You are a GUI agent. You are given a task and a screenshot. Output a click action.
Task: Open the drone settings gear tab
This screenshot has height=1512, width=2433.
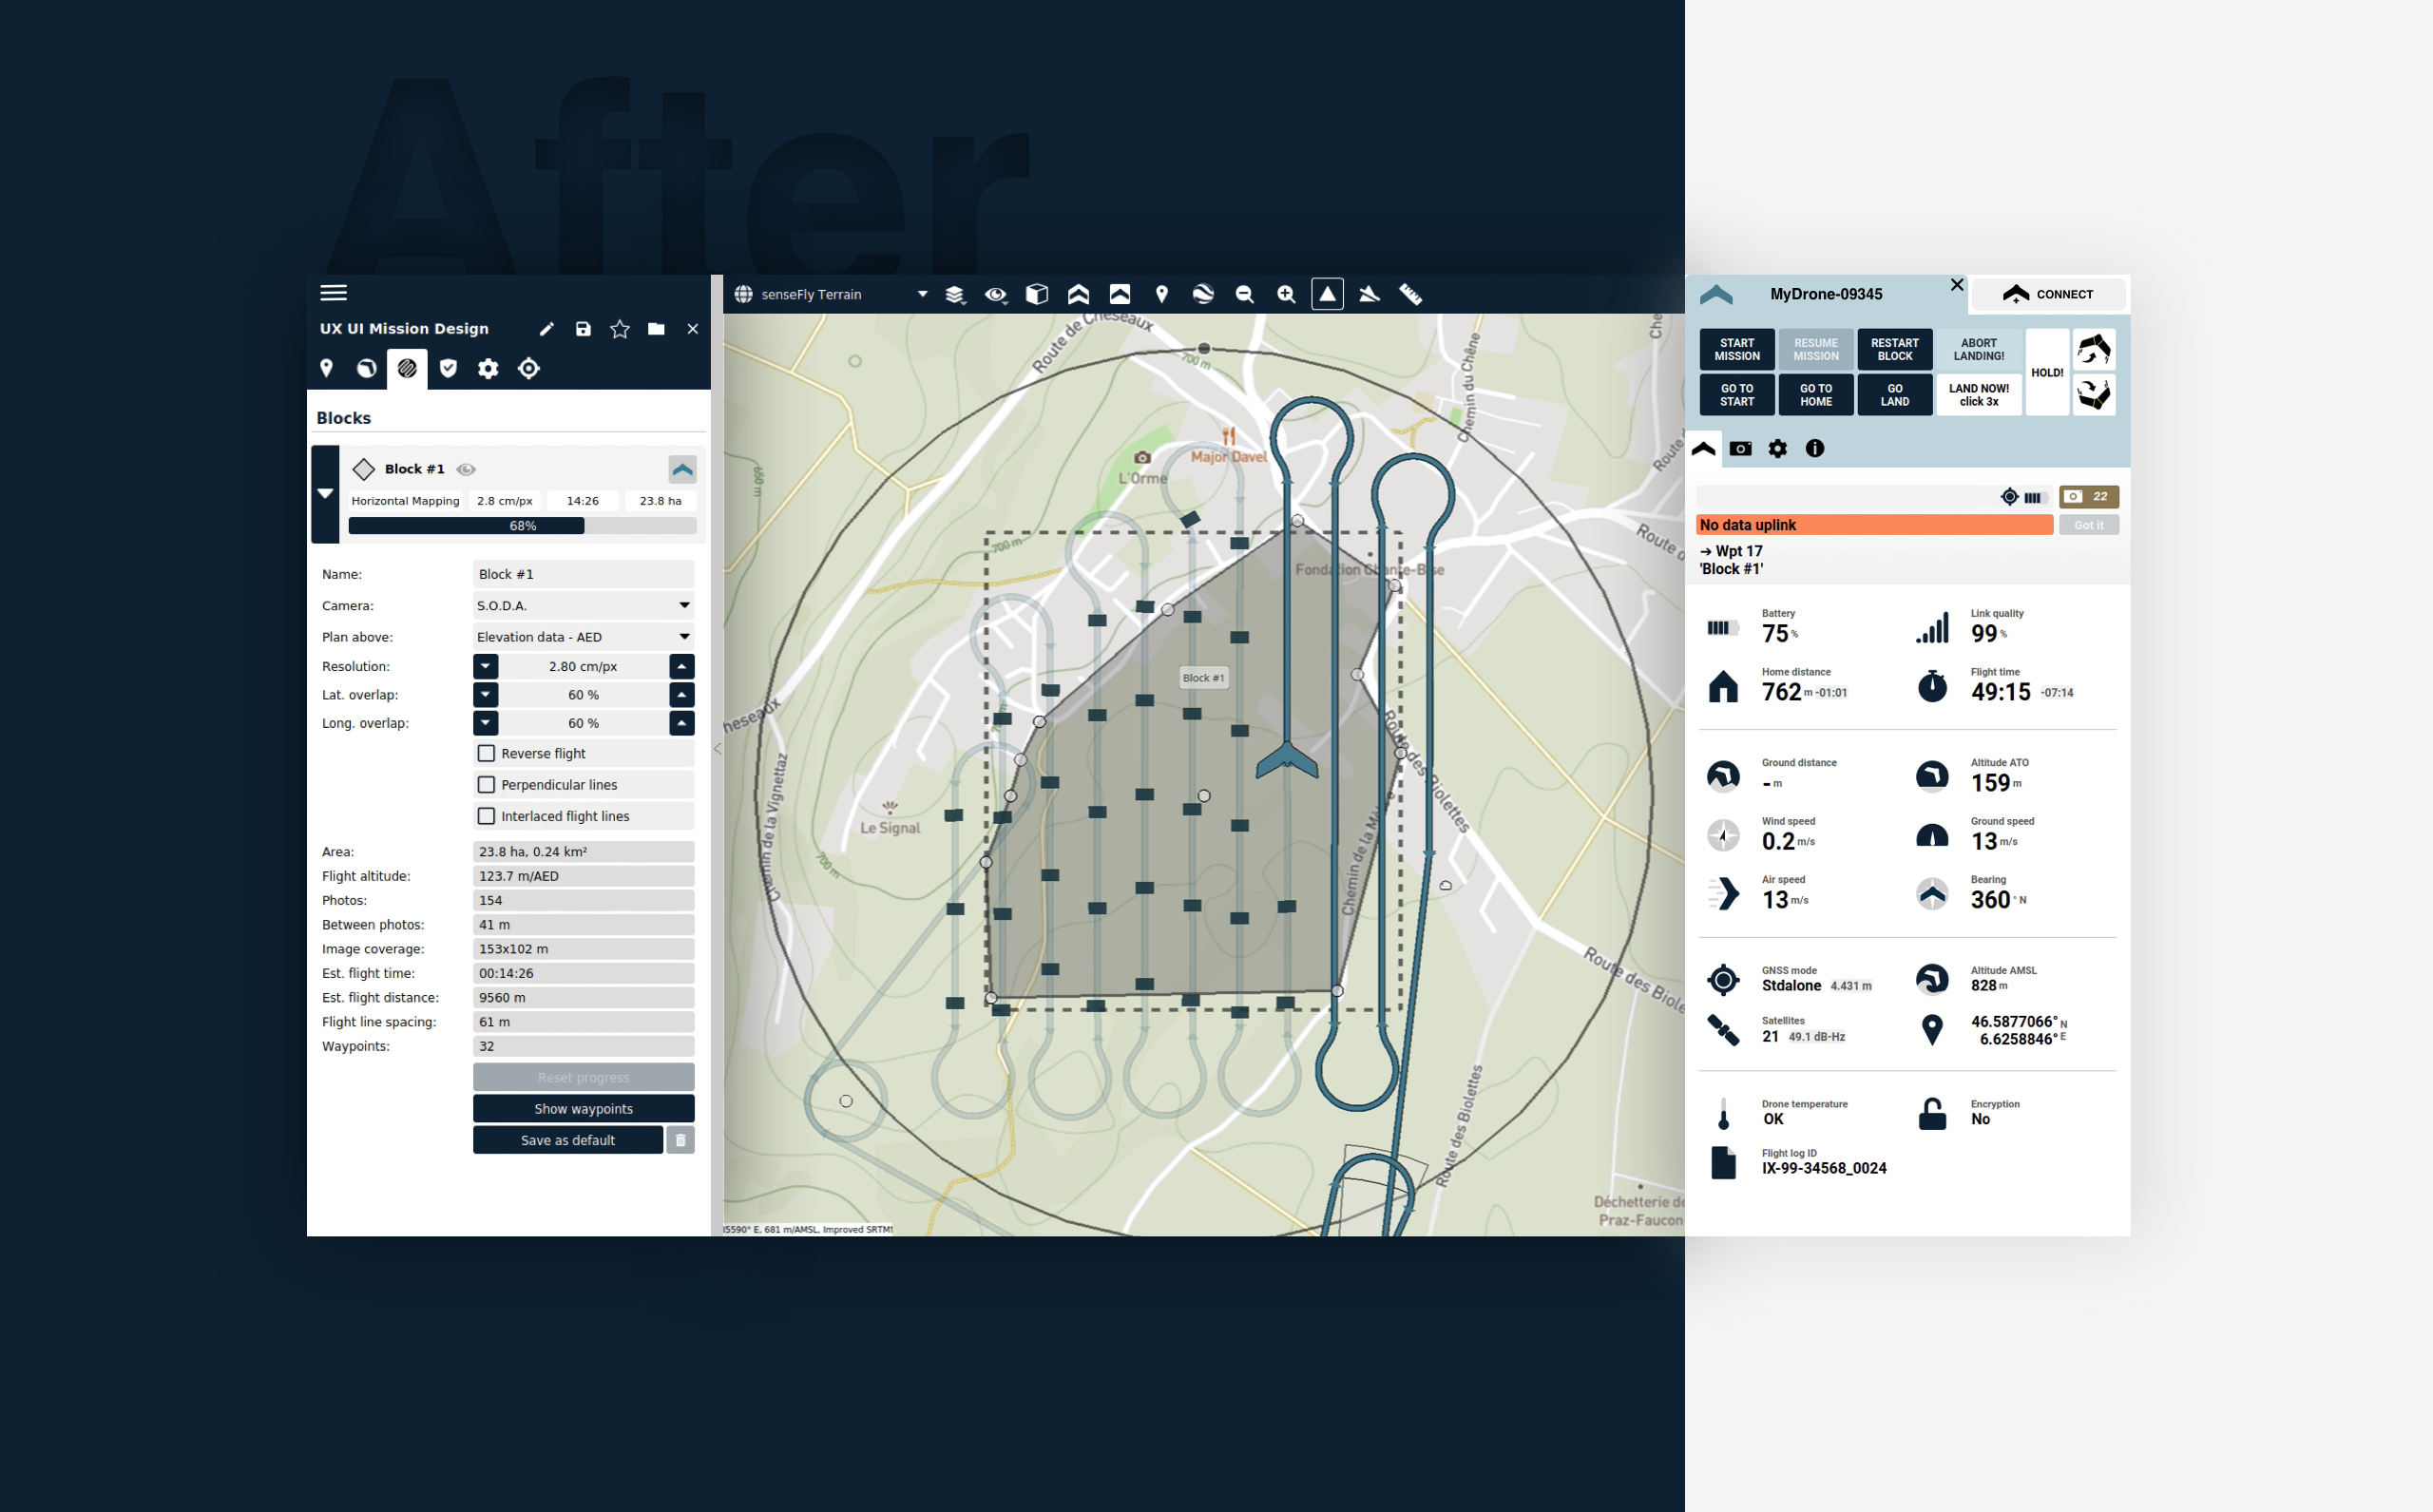coord(1778,449)
